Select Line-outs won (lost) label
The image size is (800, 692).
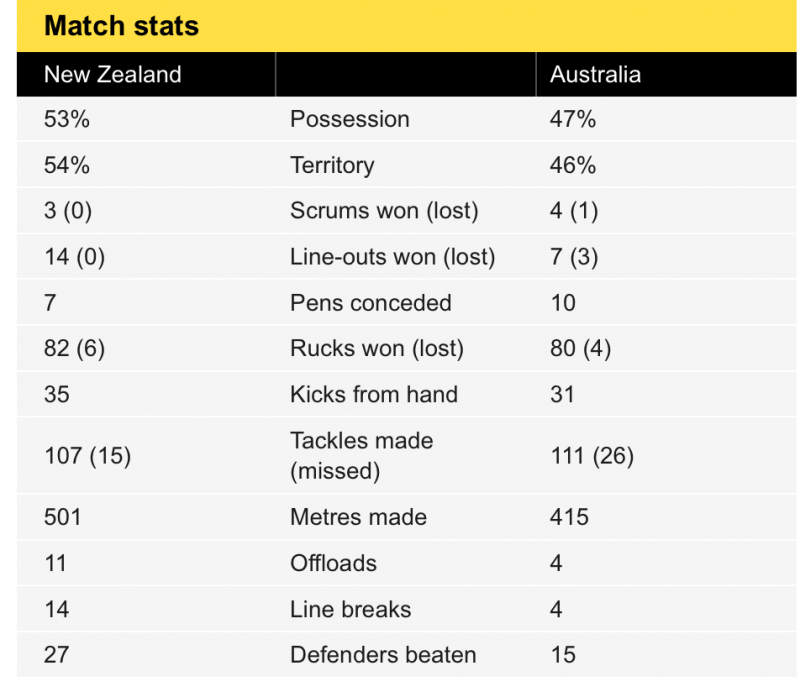tap(392, 257)
